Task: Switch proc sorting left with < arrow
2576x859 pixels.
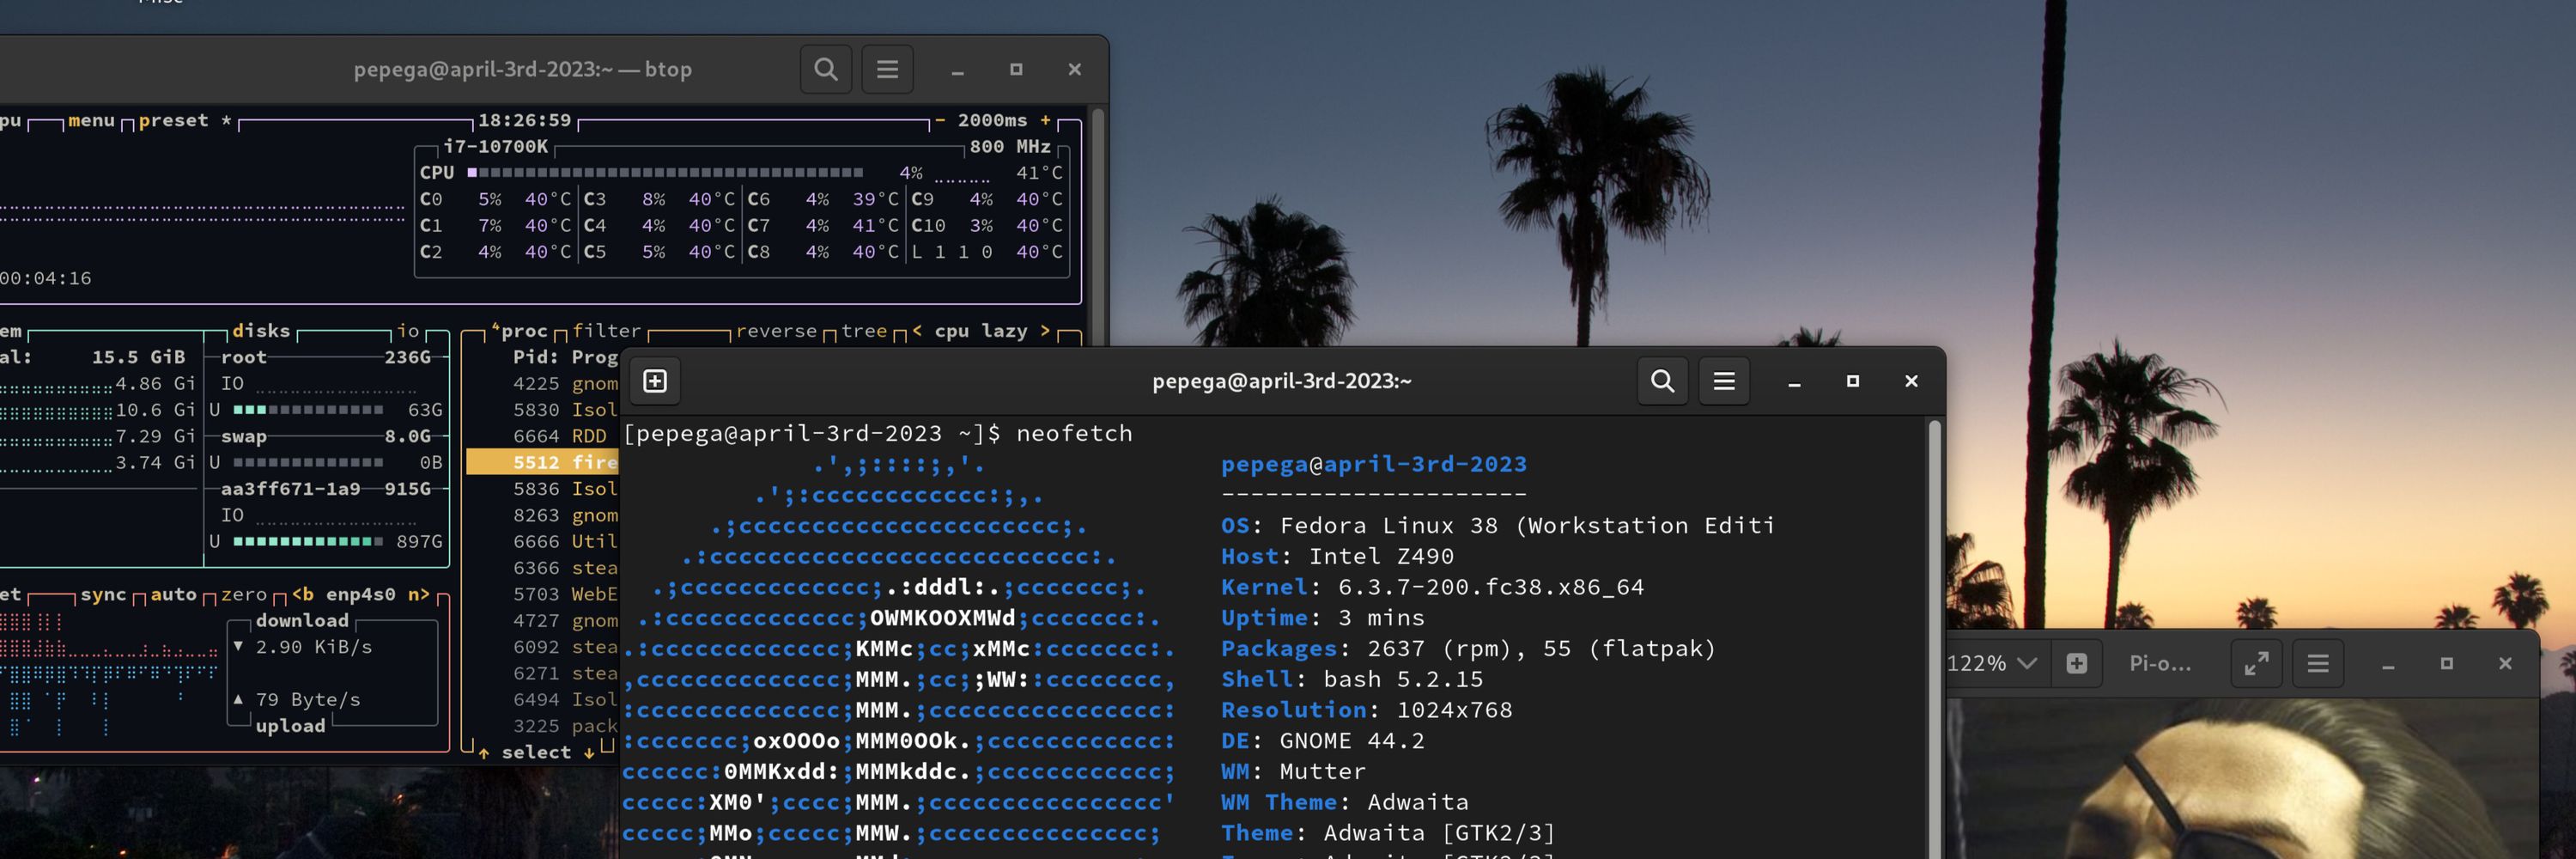Action: [x=917, y=330]
